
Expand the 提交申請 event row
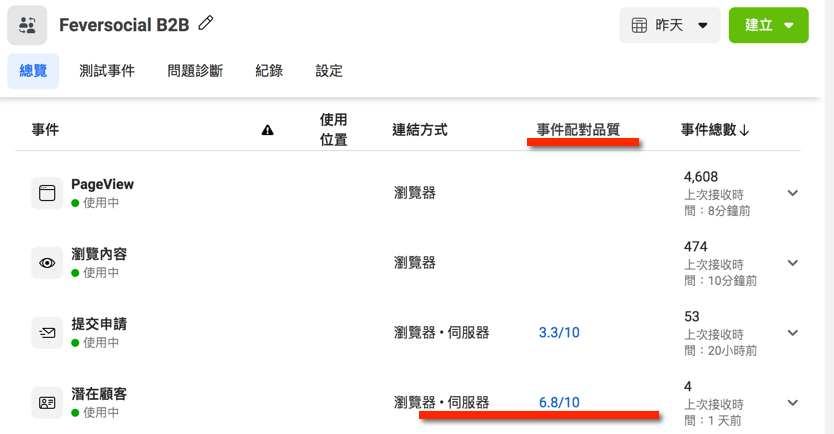(x=793, y=333)
